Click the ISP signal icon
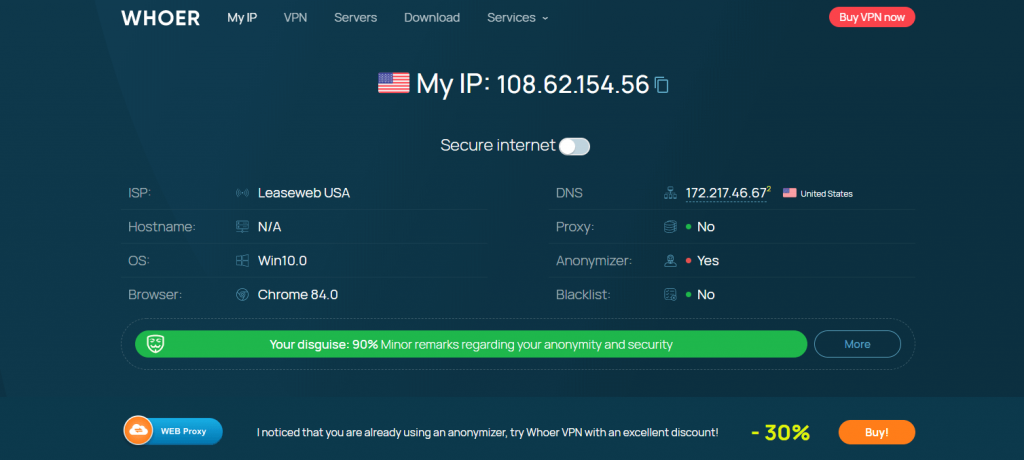 (x=242, y=193)
